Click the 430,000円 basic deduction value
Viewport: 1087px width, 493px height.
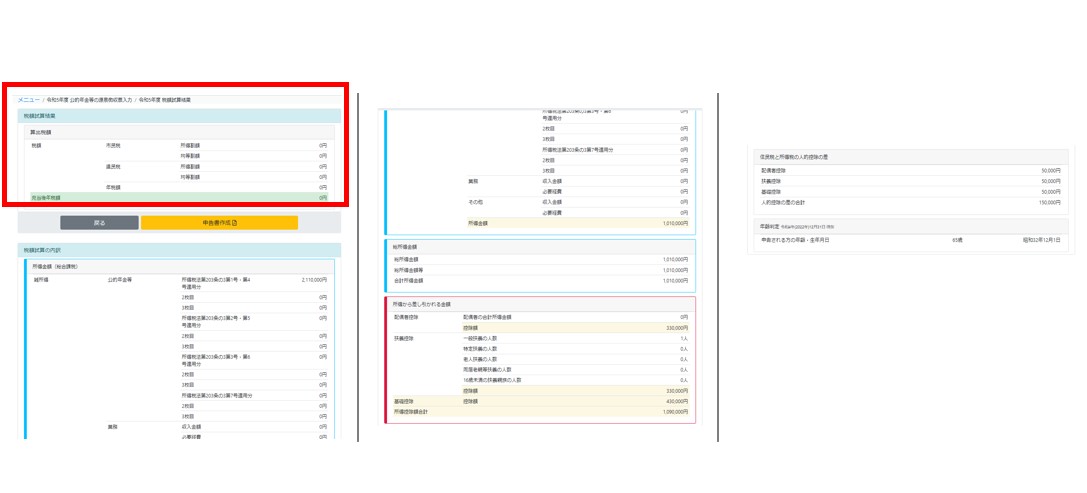[x=677, y=401]
